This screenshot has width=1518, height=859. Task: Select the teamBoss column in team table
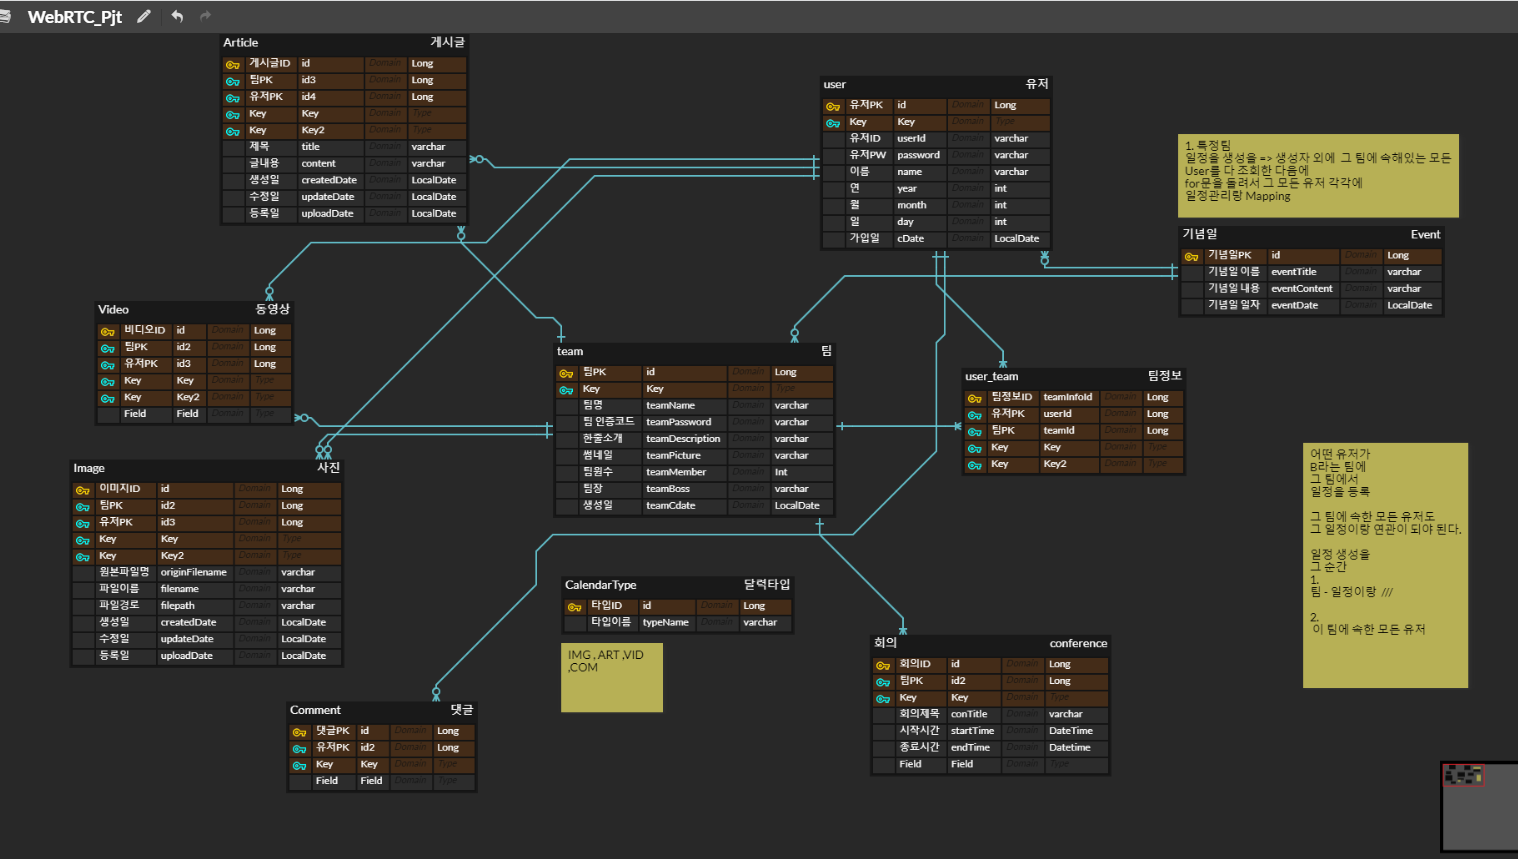pyautogui.click(x=668, y=489)
